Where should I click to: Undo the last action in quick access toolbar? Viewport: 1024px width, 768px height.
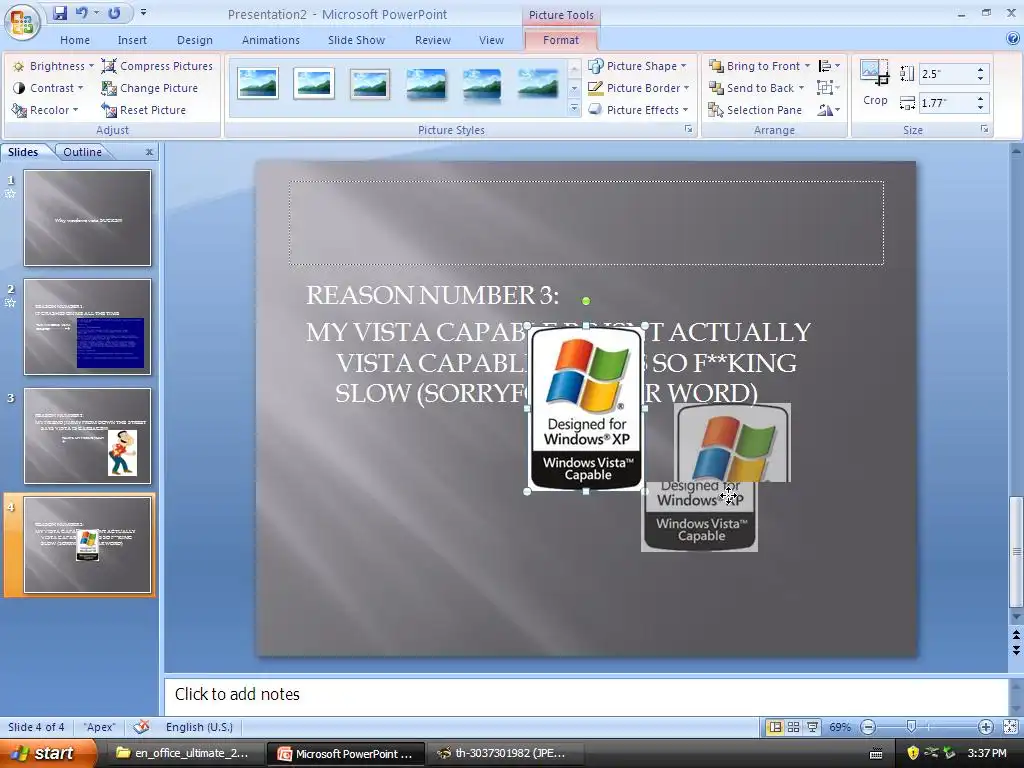82,12
